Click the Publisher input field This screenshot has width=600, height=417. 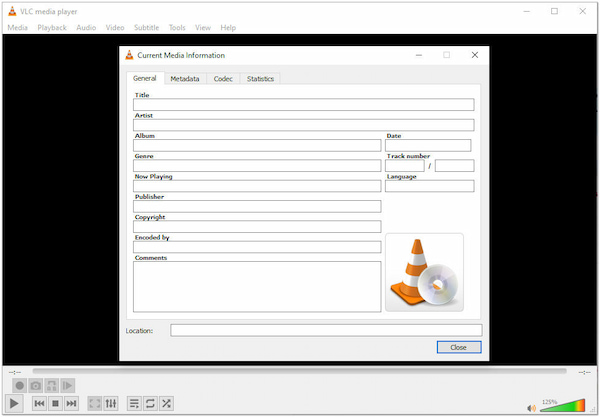[x=257, y=206]
